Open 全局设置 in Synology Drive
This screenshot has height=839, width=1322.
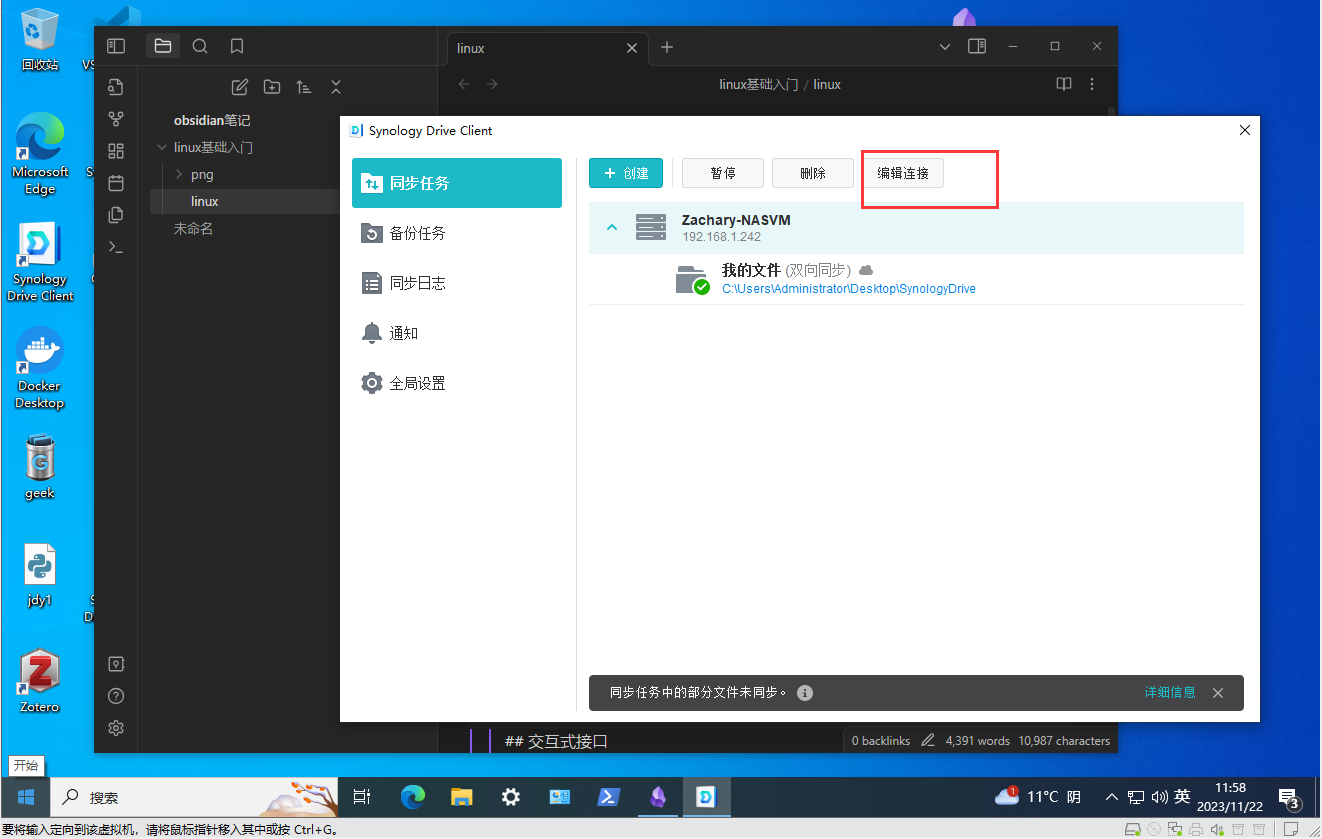pos(417,383)
